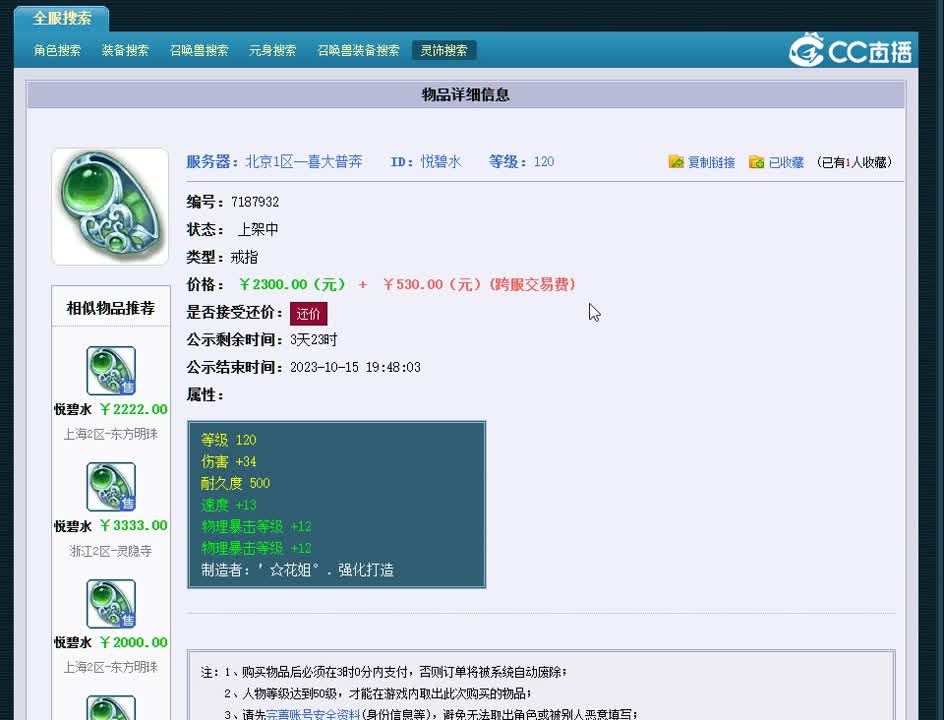This screenshot has height=720, width=944.
Task: Select the 灵饰搜索 tab
Action: tap(444, 51)
